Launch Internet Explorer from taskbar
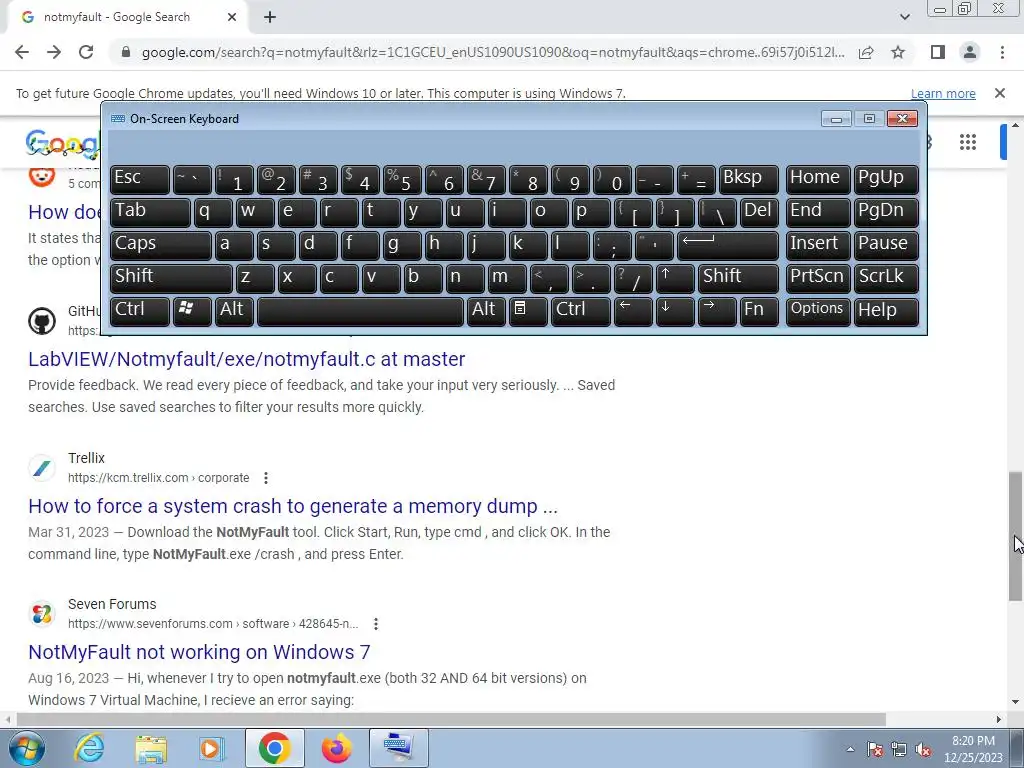Image resolution: width=1024 pixels, height=768 pixels. 89,748
